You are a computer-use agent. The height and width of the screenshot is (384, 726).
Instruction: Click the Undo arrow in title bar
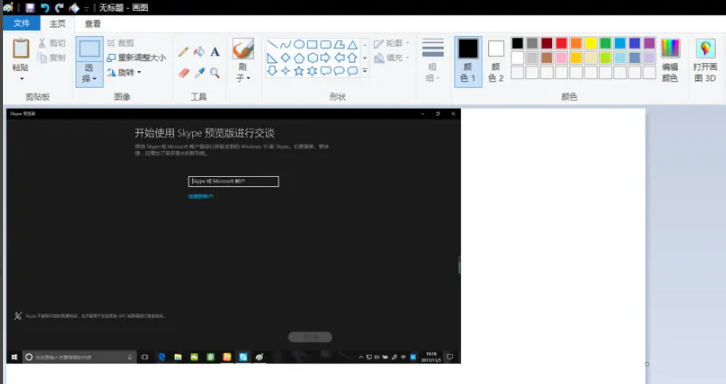[45, 8]
